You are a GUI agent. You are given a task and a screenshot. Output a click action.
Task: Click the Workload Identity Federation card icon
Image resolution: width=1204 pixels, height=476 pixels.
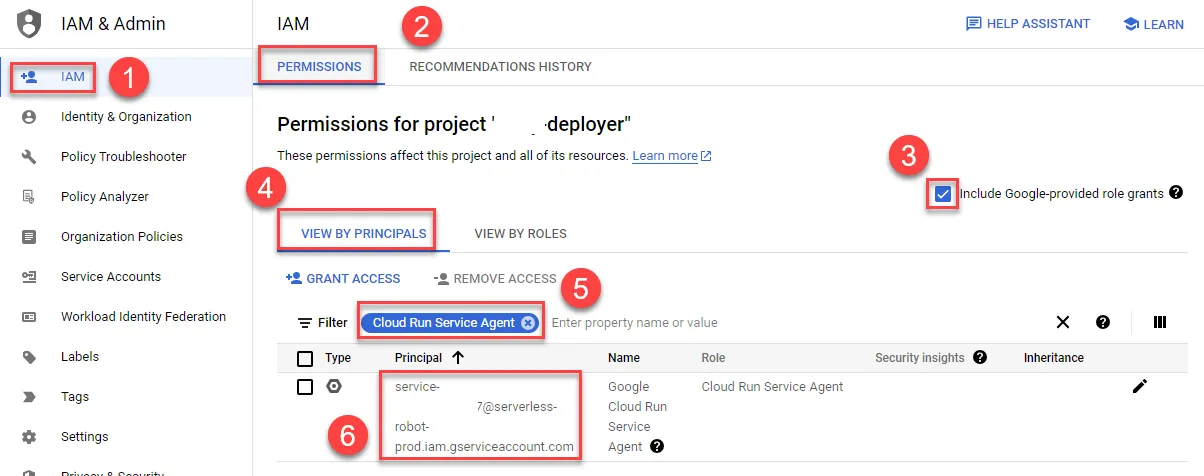(29, 317)
